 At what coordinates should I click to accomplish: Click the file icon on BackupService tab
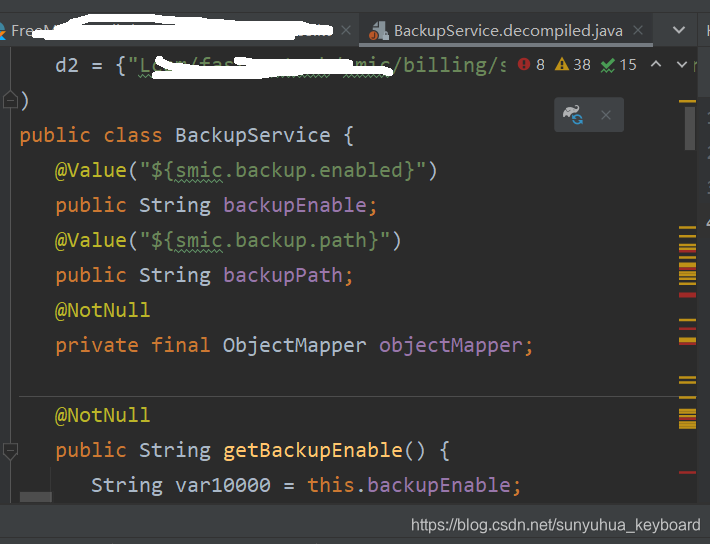pyautogui.click(x=379, y=31)
